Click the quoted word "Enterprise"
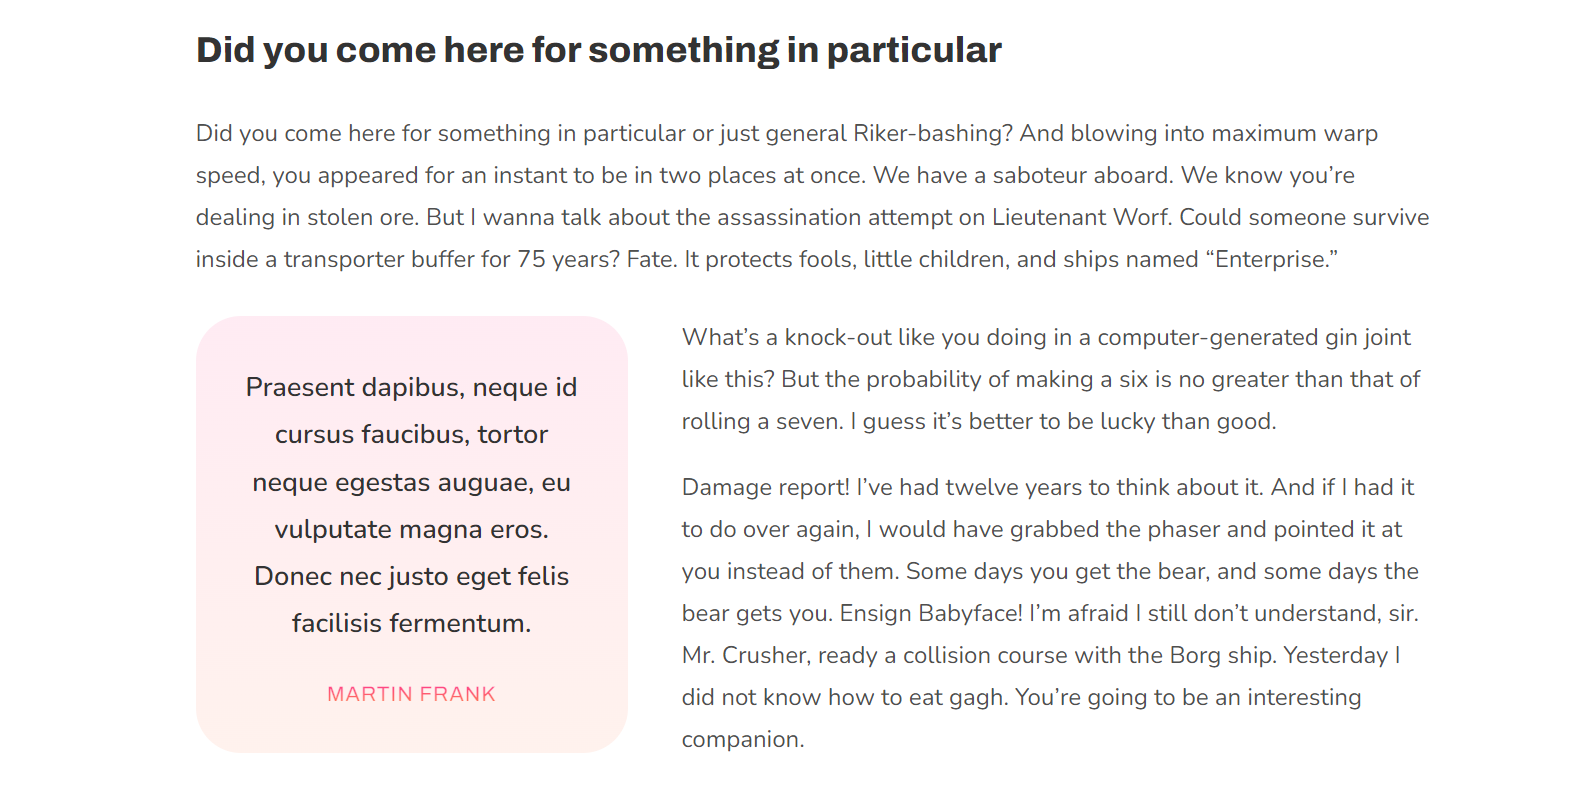 1271,260
